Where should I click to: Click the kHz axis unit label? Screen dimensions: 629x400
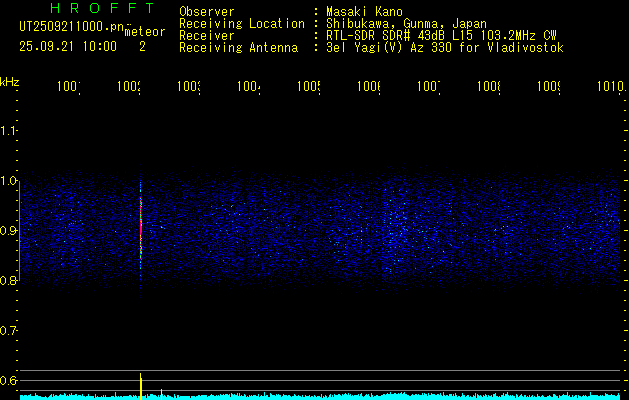pos(9,82)
